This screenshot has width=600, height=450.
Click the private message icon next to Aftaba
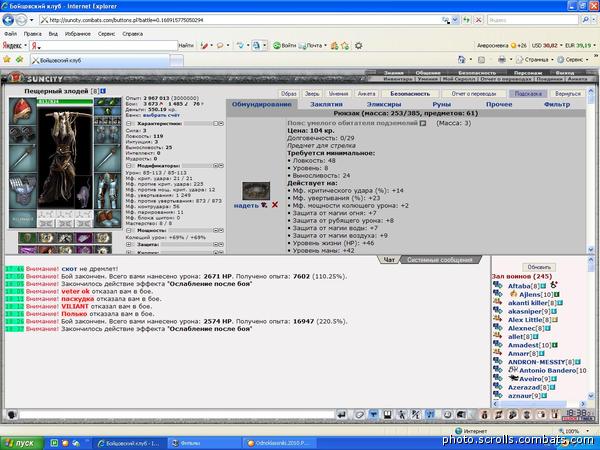point(497,285)
